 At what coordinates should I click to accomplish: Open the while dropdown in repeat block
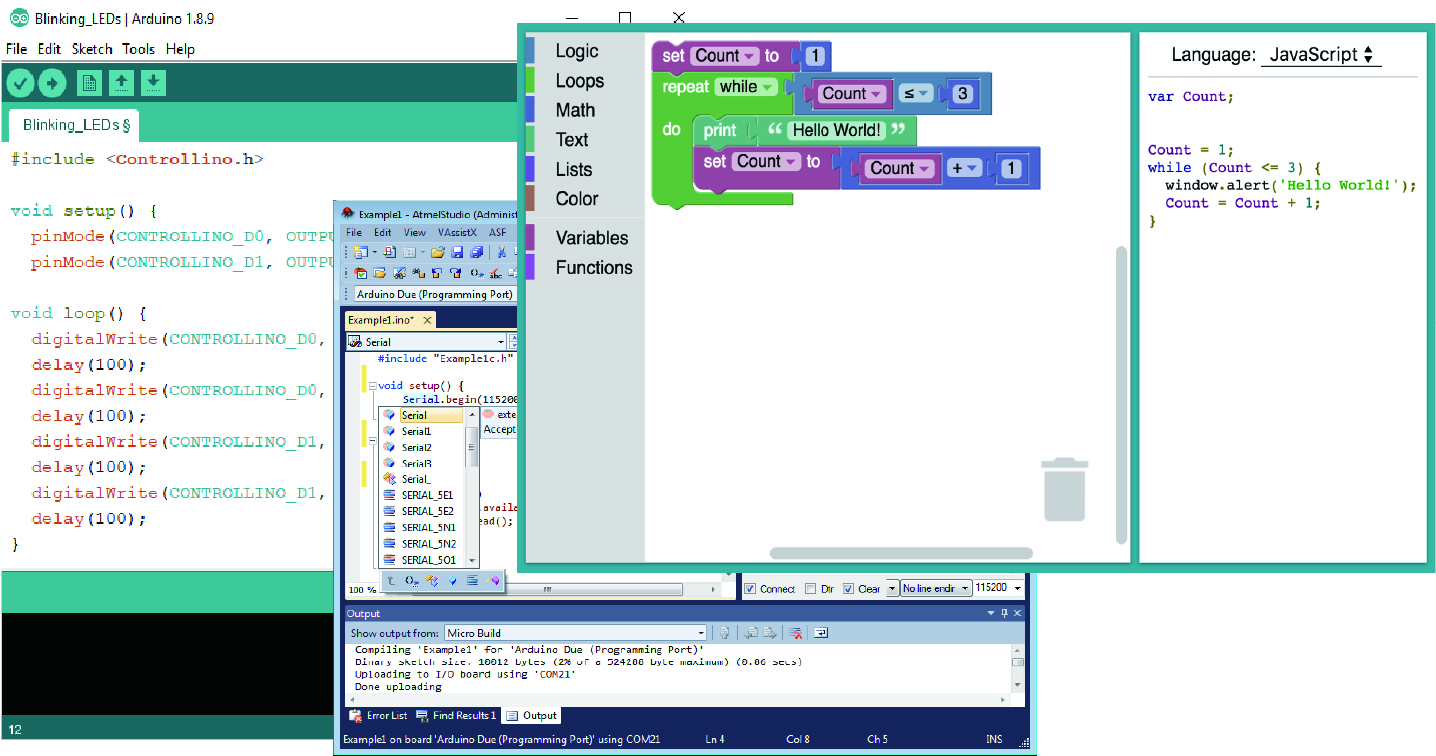point(746,87)
